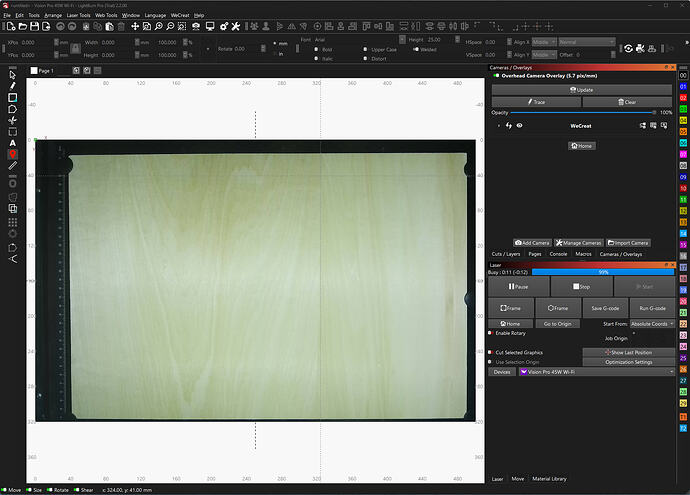The width and height of the screenshot is (690, 495).
Task: Click the refresh overlay icon top-right
Action: 628,48
